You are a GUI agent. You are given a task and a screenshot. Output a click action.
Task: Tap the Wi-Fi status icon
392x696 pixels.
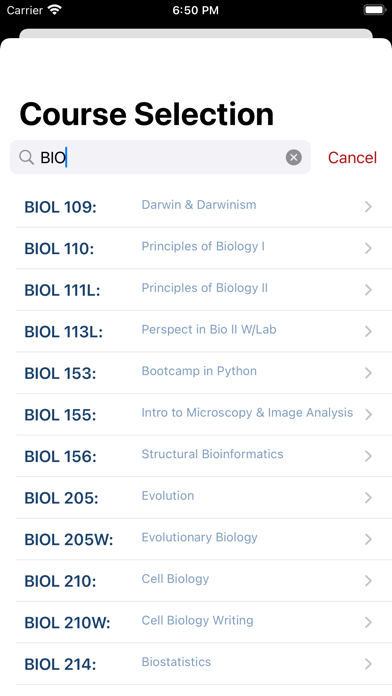pos(55,10)
